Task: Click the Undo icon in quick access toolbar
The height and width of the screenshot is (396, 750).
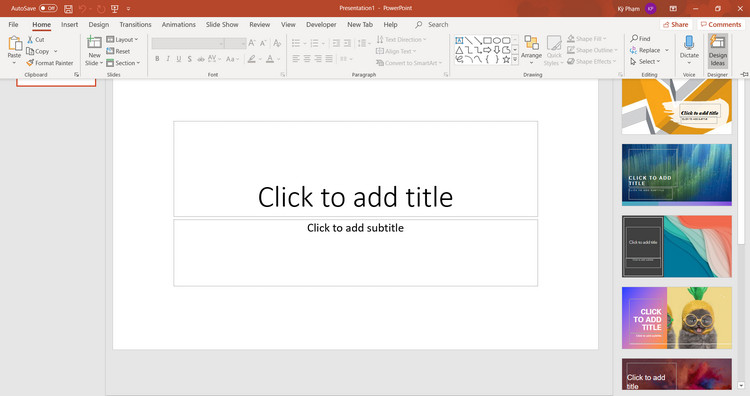Action: coord(82,9)
